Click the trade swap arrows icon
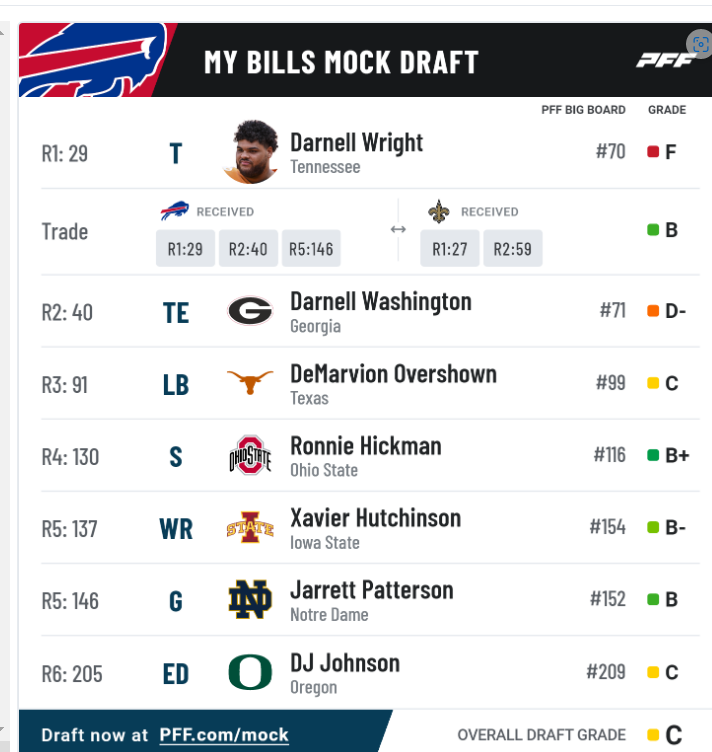Screen dimensions: 712x752 (398, 229)
